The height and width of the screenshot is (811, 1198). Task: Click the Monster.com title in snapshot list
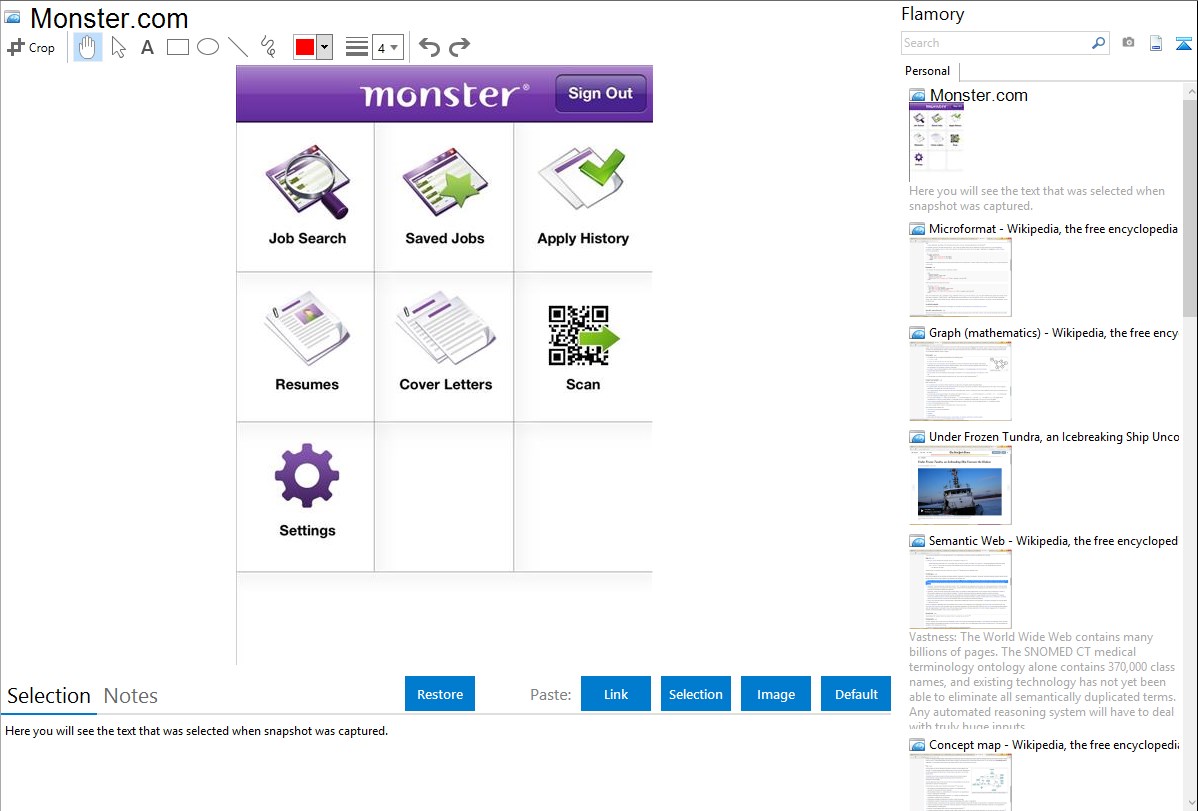point(979,96)
